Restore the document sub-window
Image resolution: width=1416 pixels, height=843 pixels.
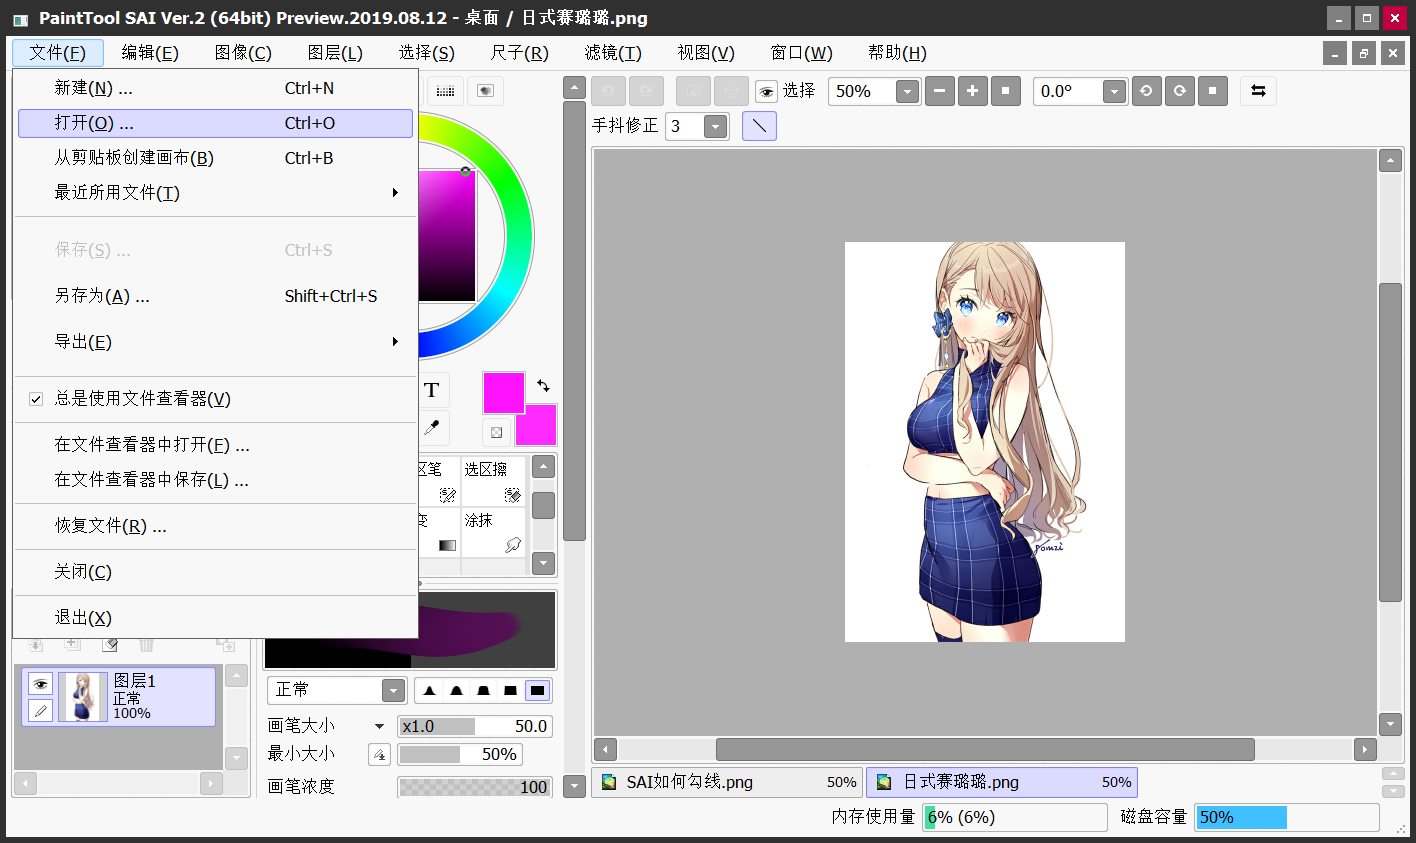1364,54
